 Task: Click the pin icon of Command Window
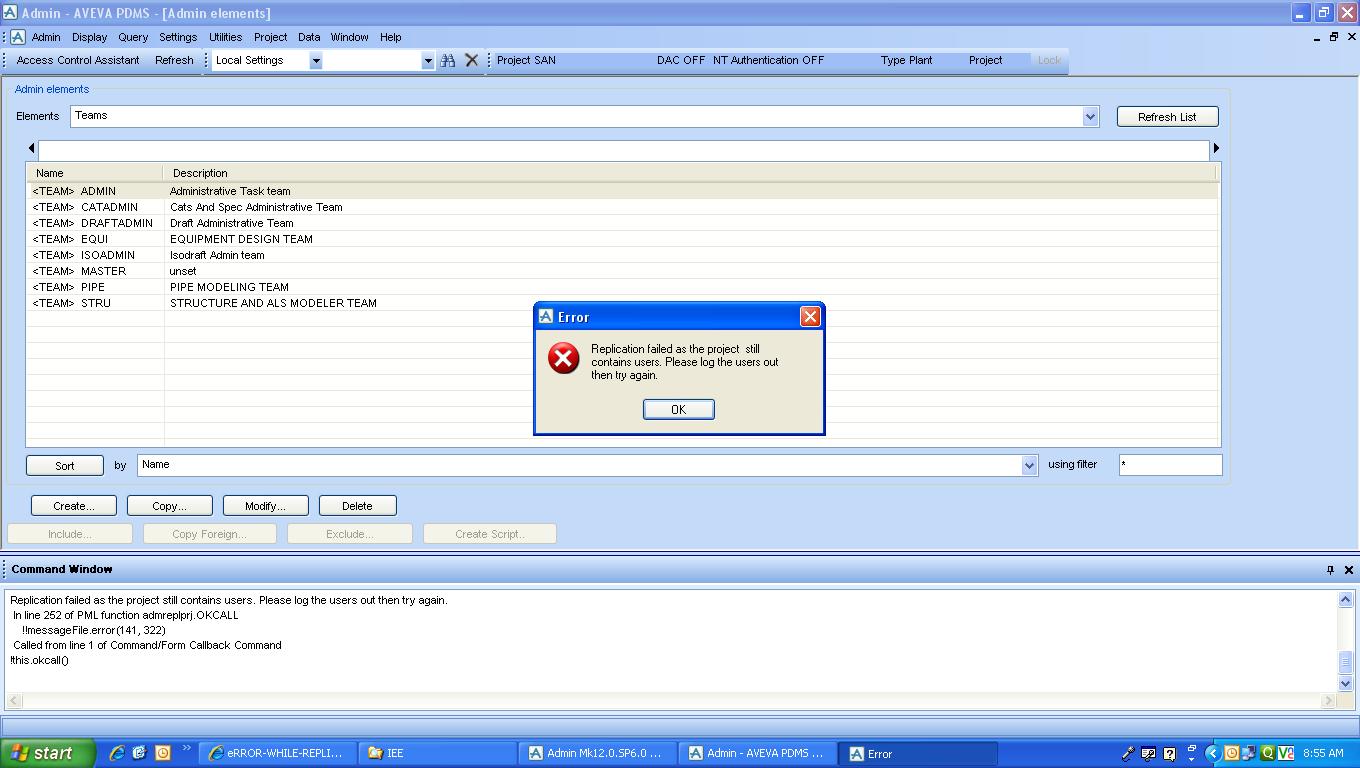click(1330, 570)
